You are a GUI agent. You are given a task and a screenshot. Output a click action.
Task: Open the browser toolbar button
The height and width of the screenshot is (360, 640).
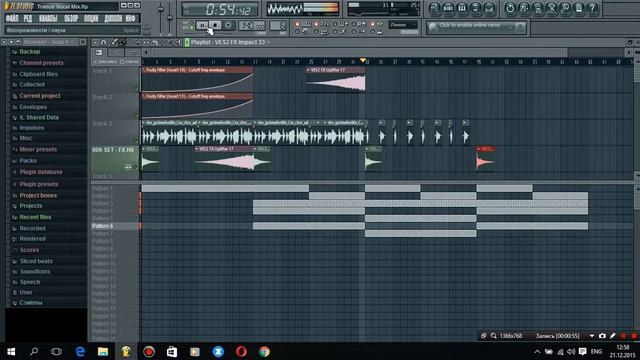tap(476, 8)
